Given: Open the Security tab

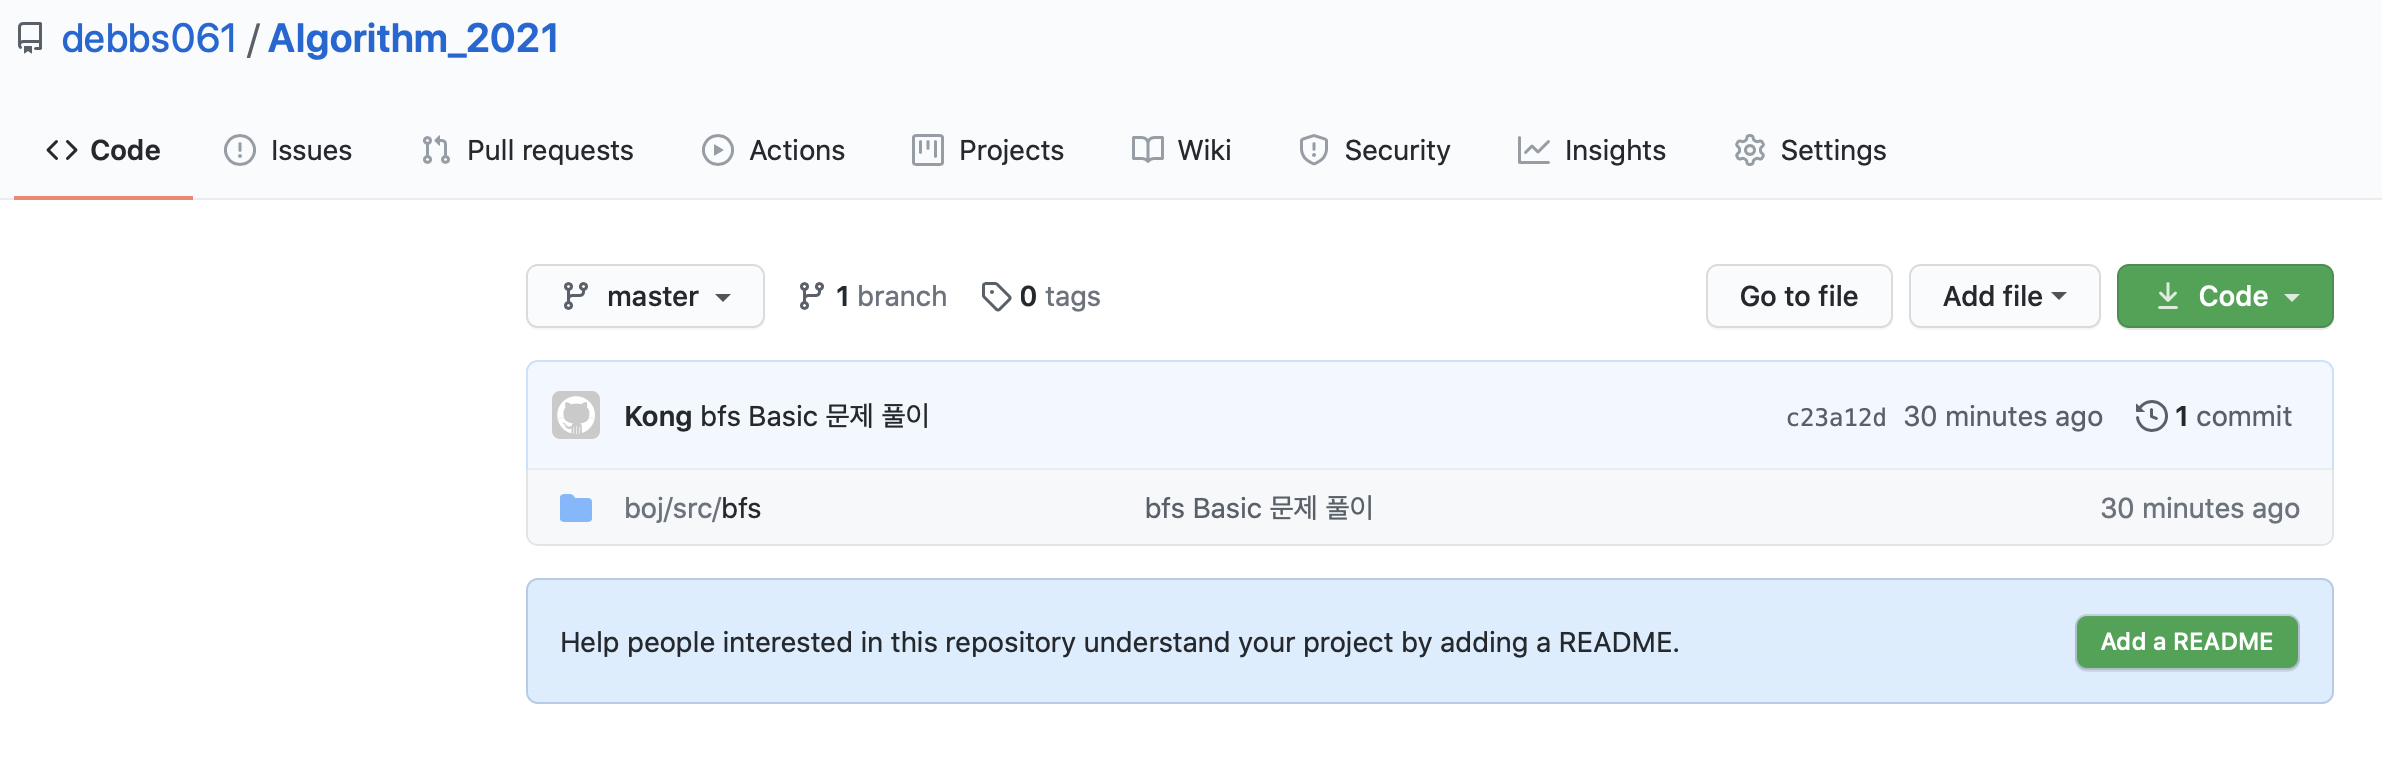Looking at the screenshot, I should click(x=1374, y=150).
